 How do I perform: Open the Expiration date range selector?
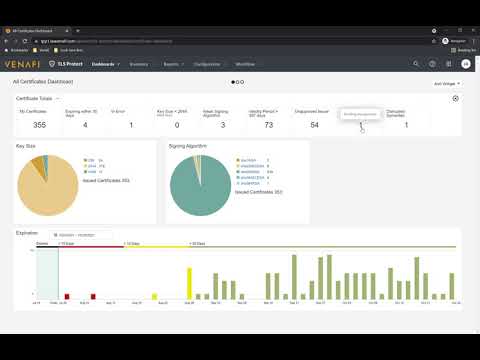[x=81, y=235]
